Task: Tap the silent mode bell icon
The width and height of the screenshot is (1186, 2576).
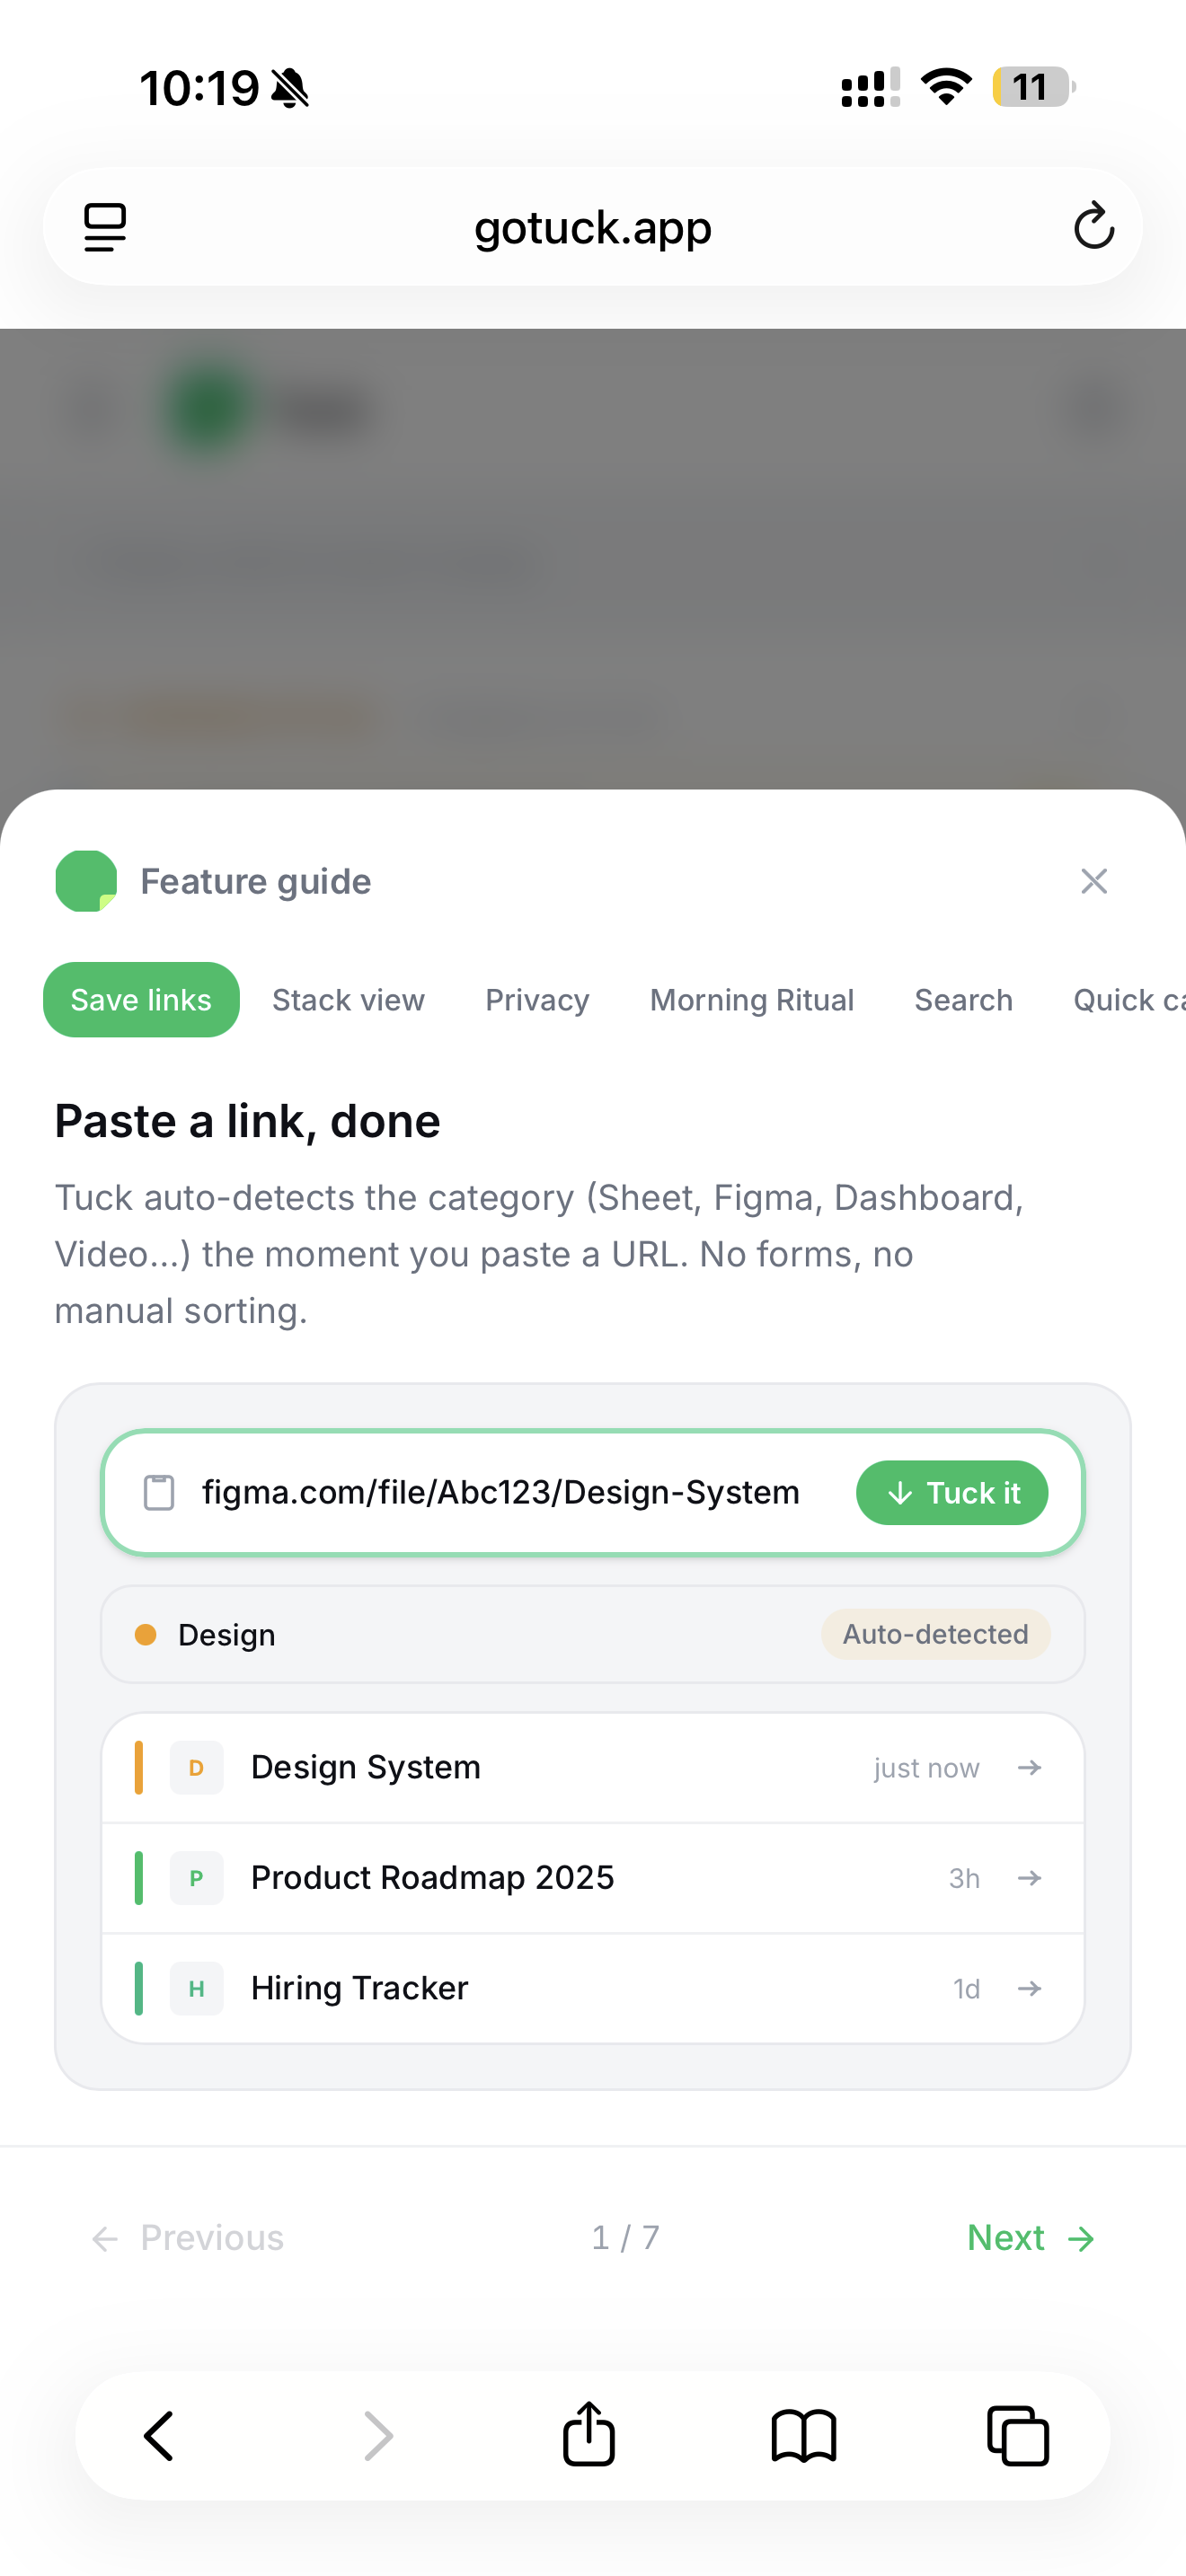Action: pos(290,88)
